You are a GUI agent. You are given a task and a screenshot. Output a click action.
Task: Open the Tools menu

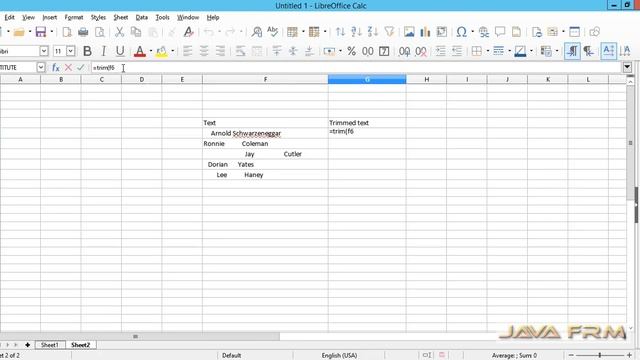pos(162,18)
